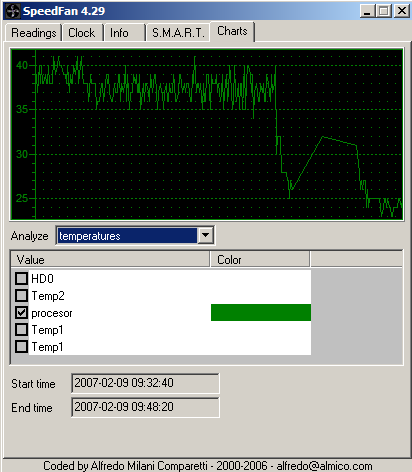Select the Temp2 row label

[48, 296]
